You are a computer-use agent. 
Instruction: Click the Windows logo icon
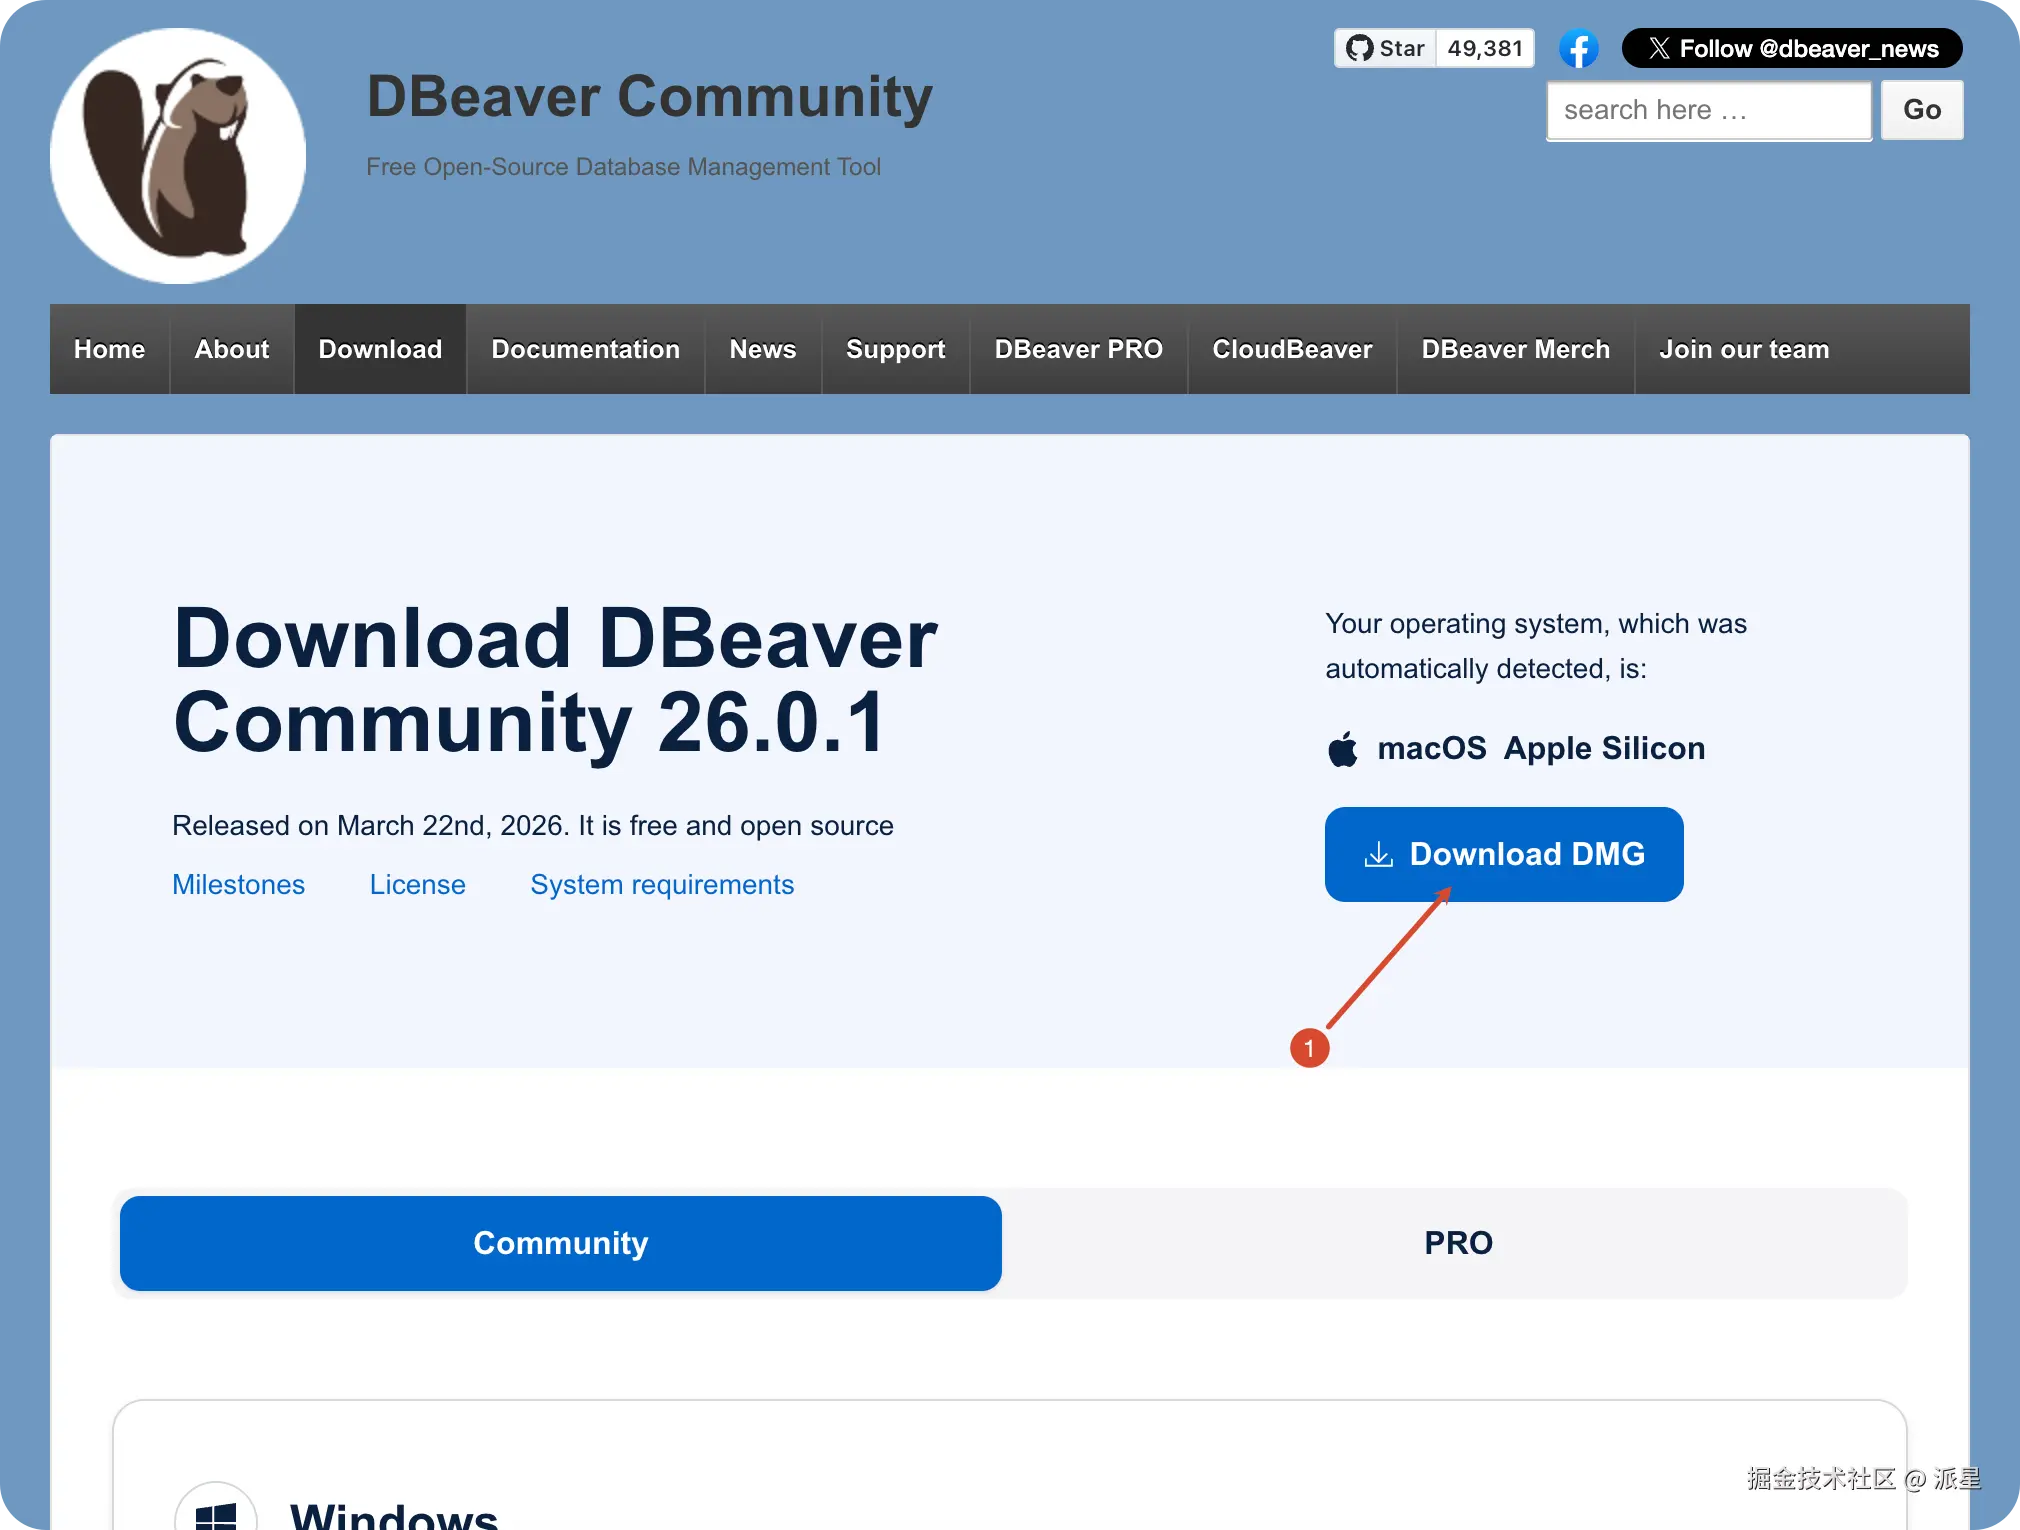(x=216, y=1514)
